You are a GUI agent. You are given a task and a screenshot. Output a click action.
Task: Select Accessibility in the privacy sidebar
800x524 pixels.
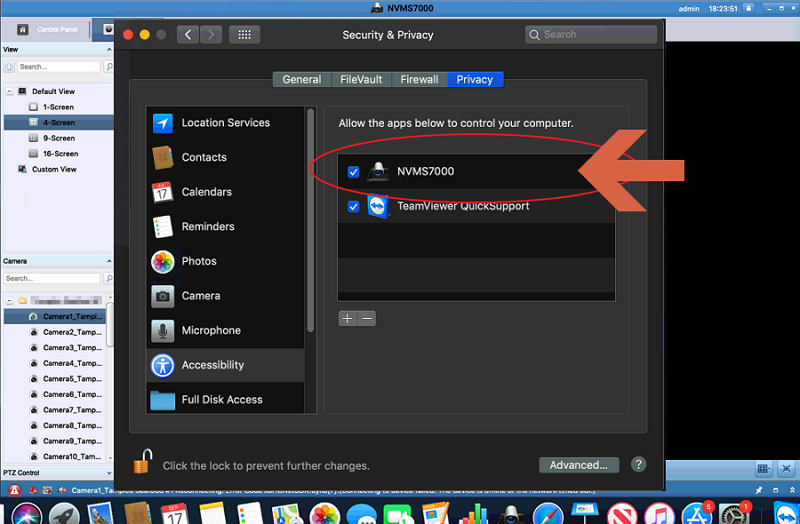click(212, 365)
